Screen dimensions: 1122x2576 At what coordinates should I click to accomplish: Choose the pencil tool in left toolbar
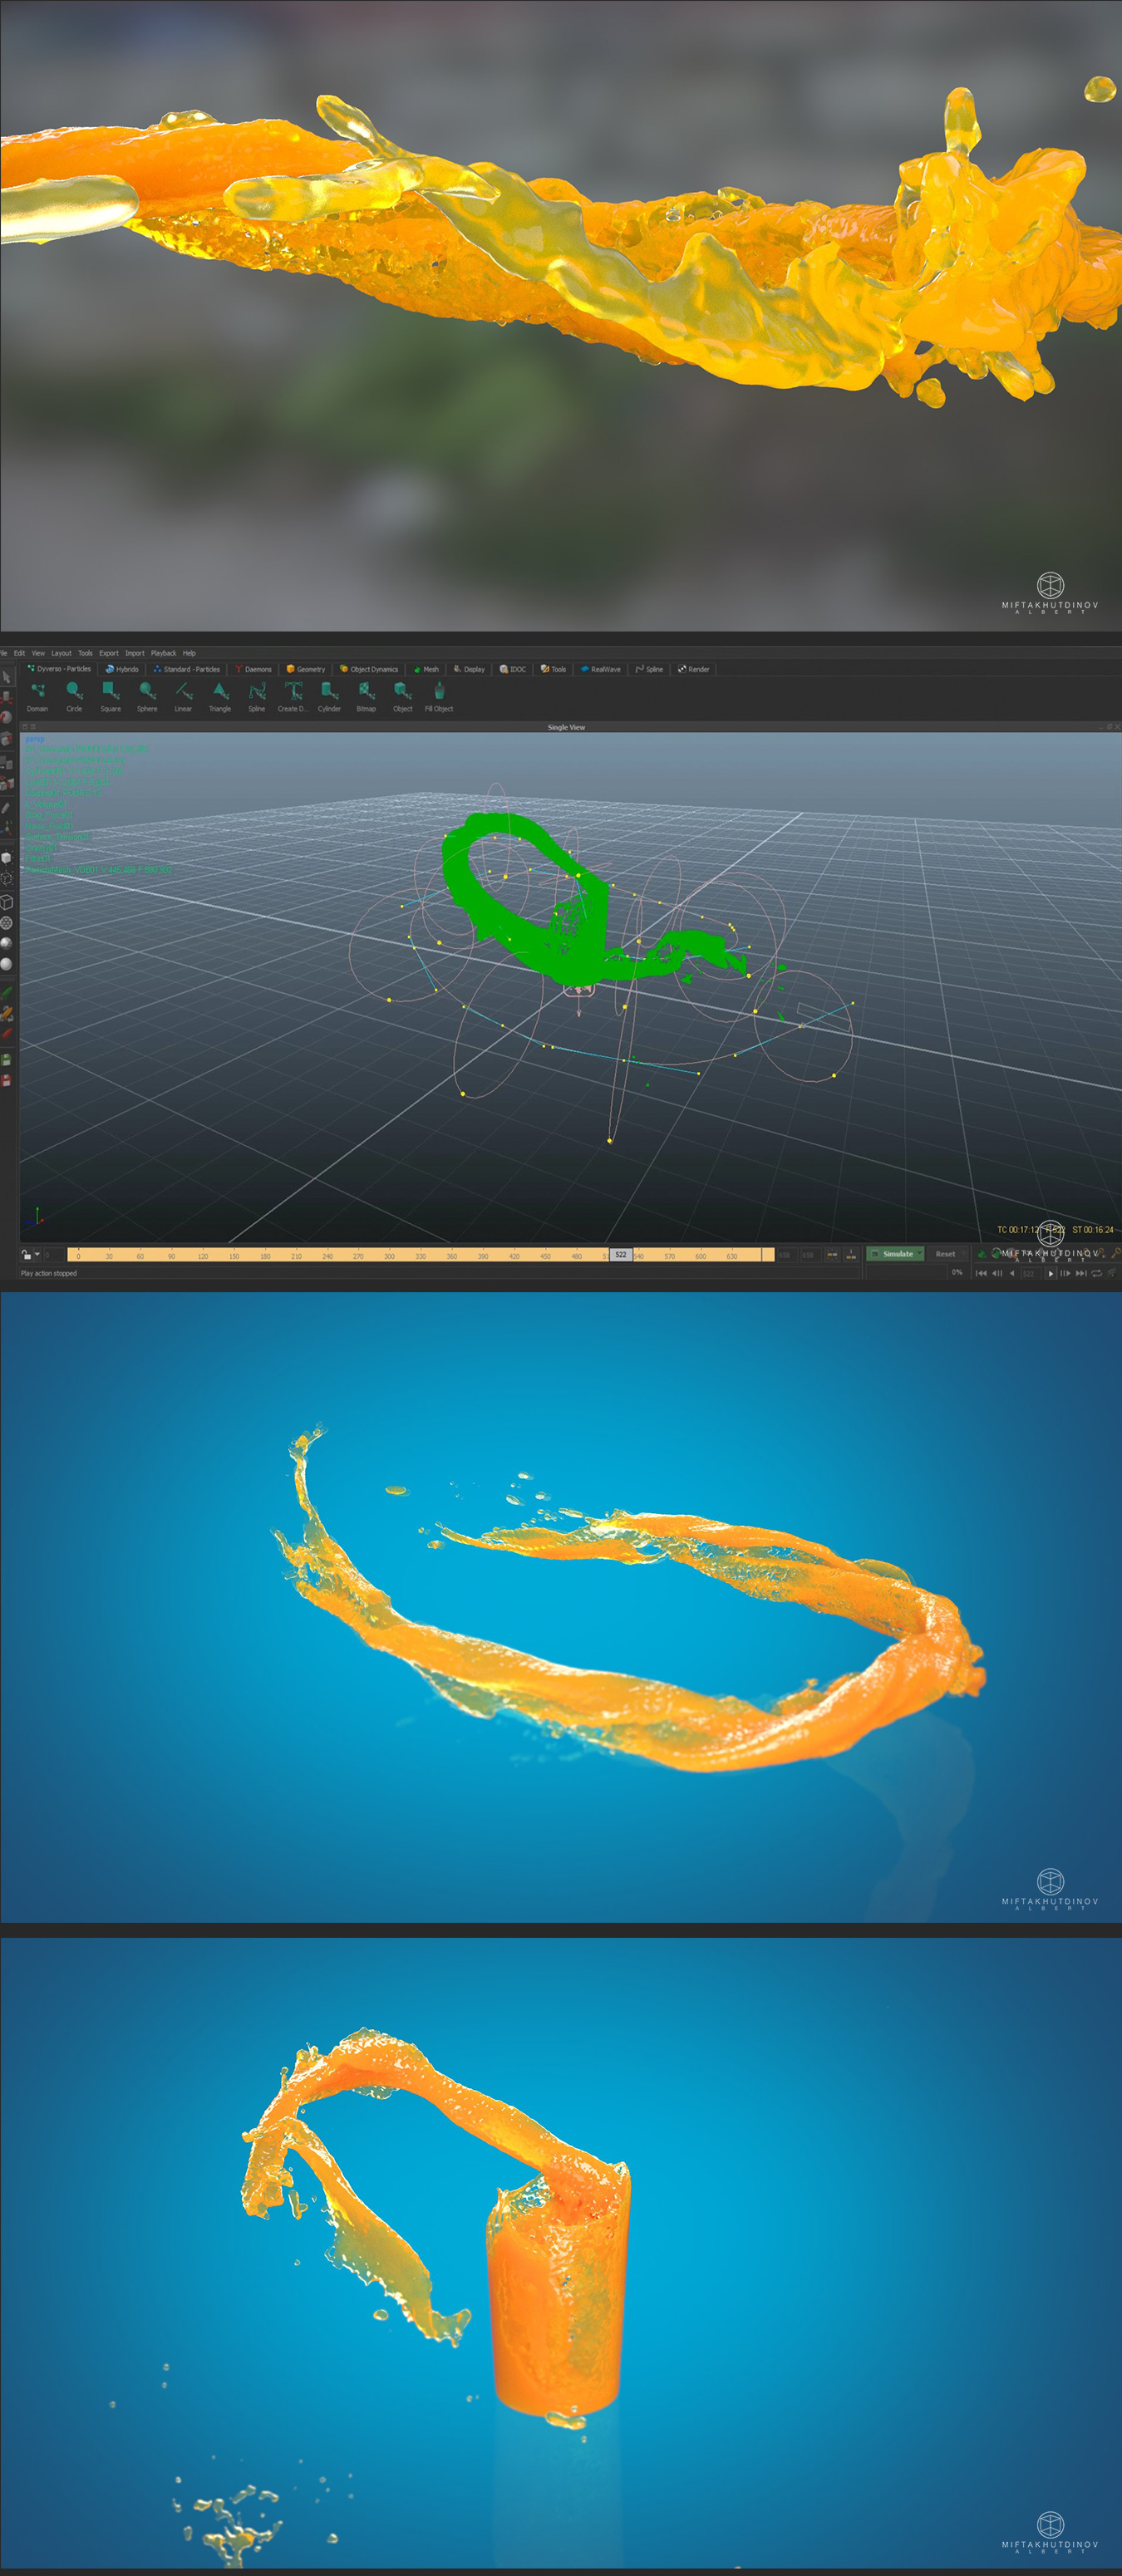point(6,808)
